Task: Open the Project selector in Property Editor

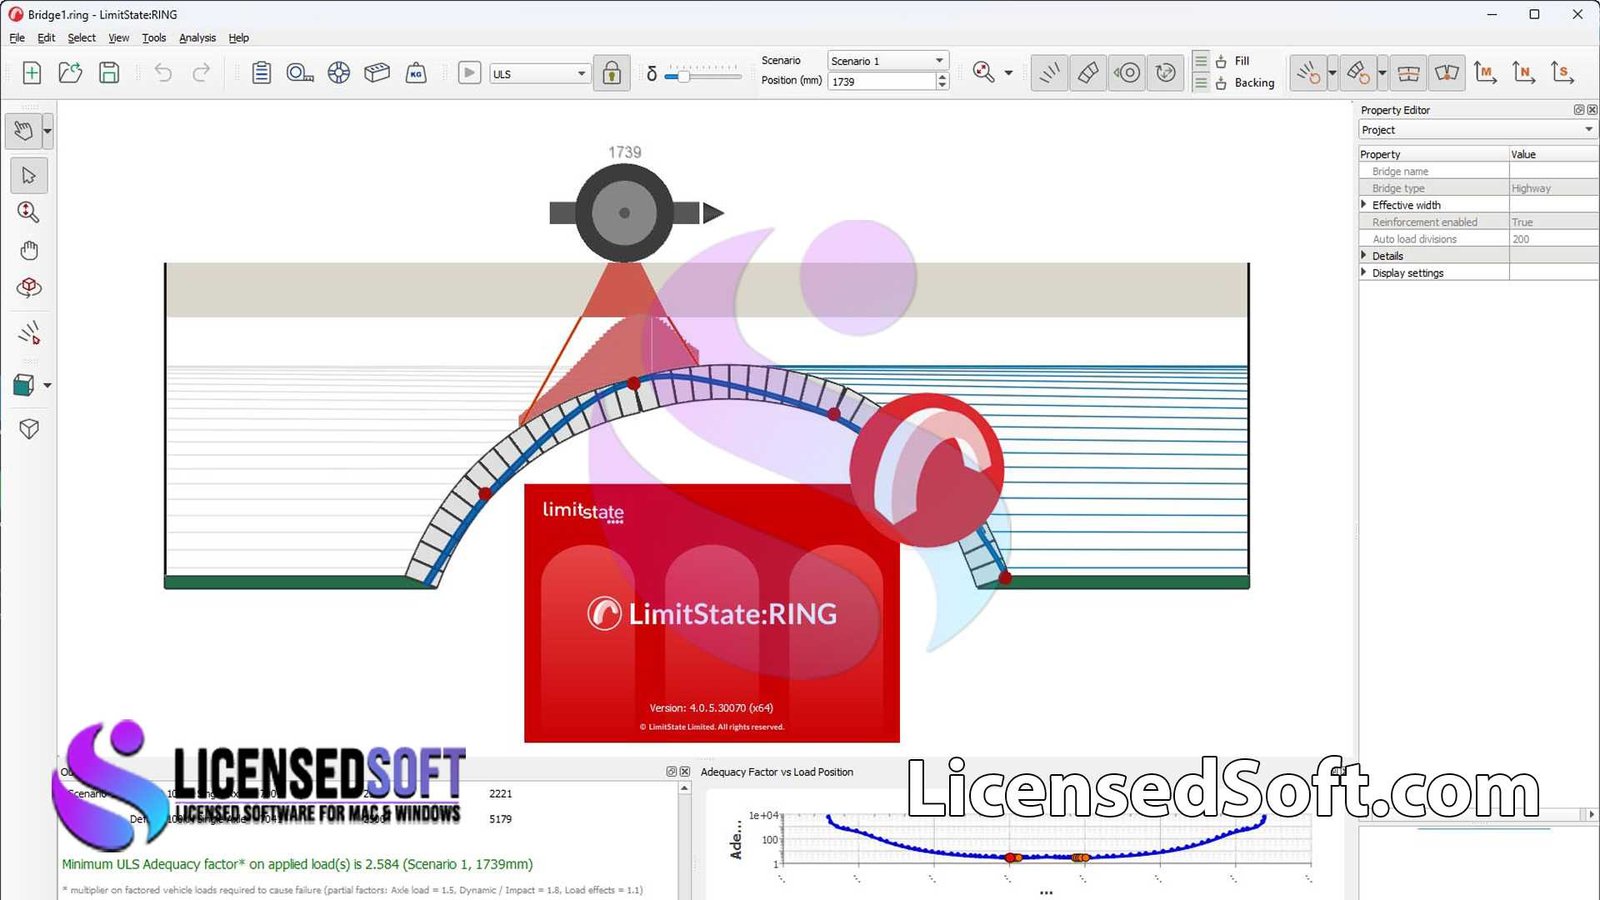Action: (x=1477, y=130)
